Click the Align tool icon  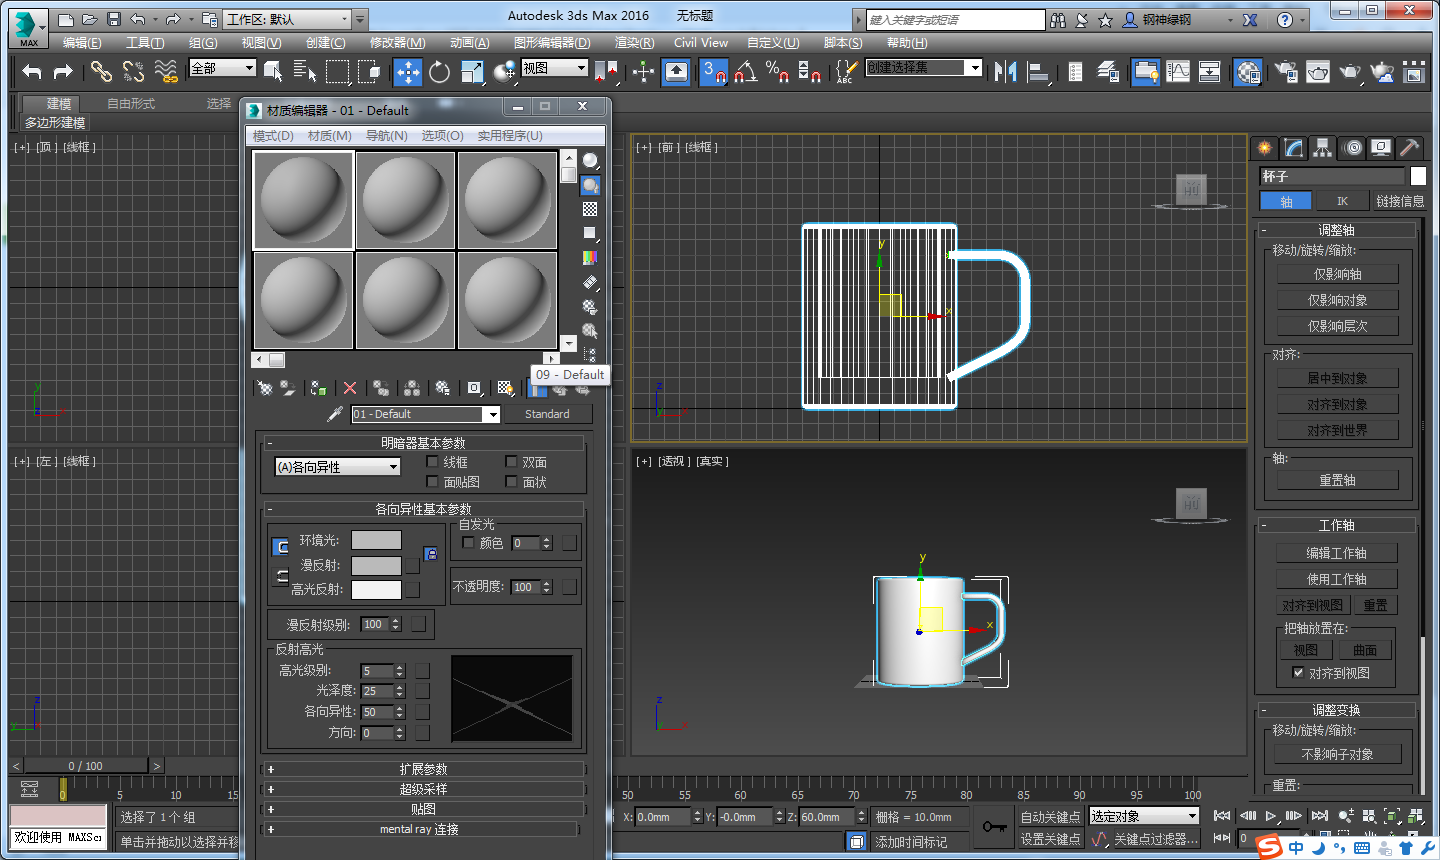coord(1038,71)
